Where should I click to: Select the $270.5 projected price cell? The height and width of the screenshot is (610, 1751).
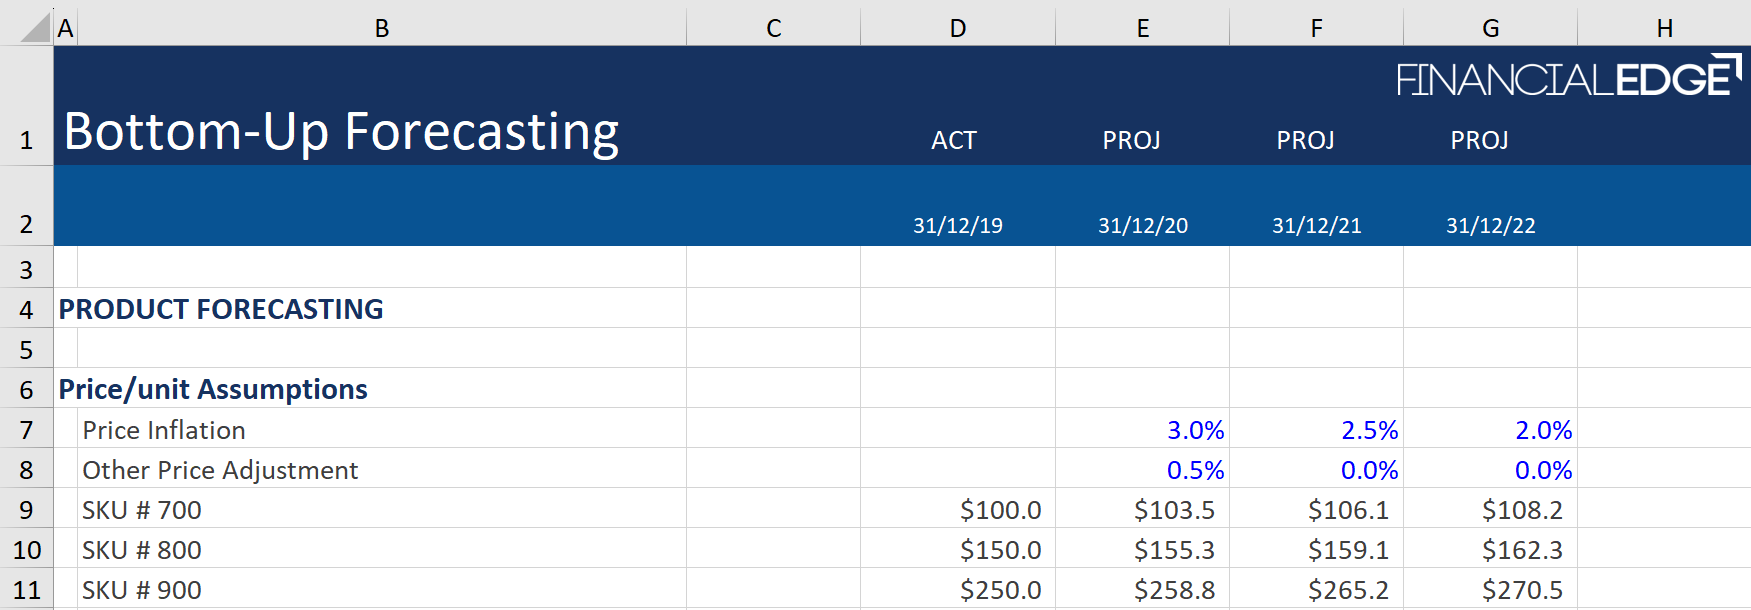(1521, 590)
